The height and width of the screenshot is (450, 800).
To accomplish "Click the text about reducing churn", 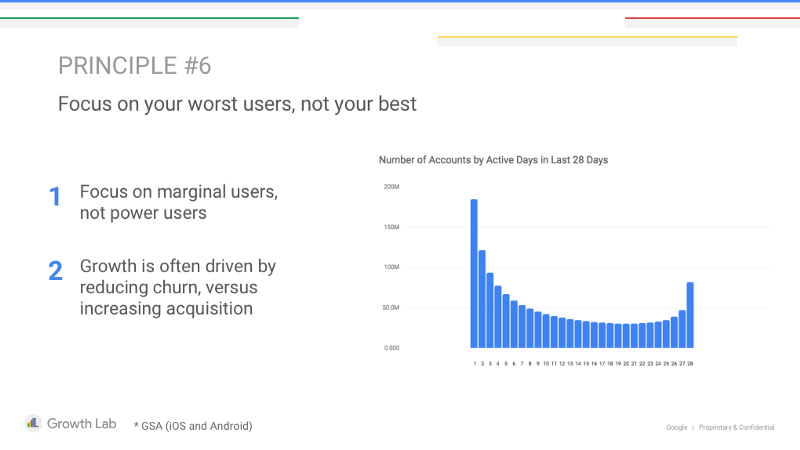I will pos(178,288).
